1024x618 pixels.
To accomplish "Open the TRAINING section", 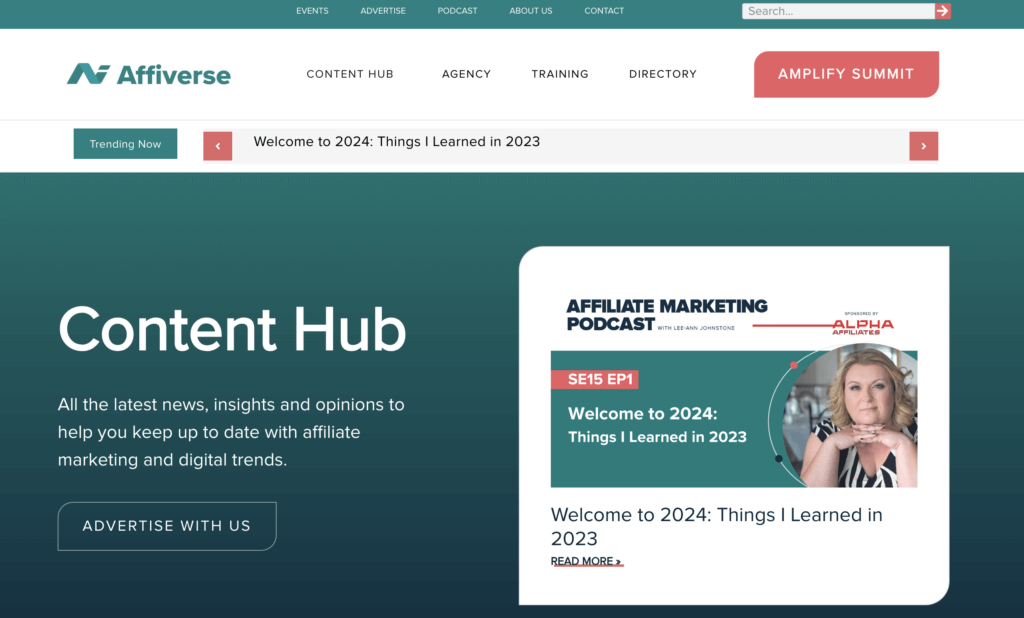I will click(559, 74).
